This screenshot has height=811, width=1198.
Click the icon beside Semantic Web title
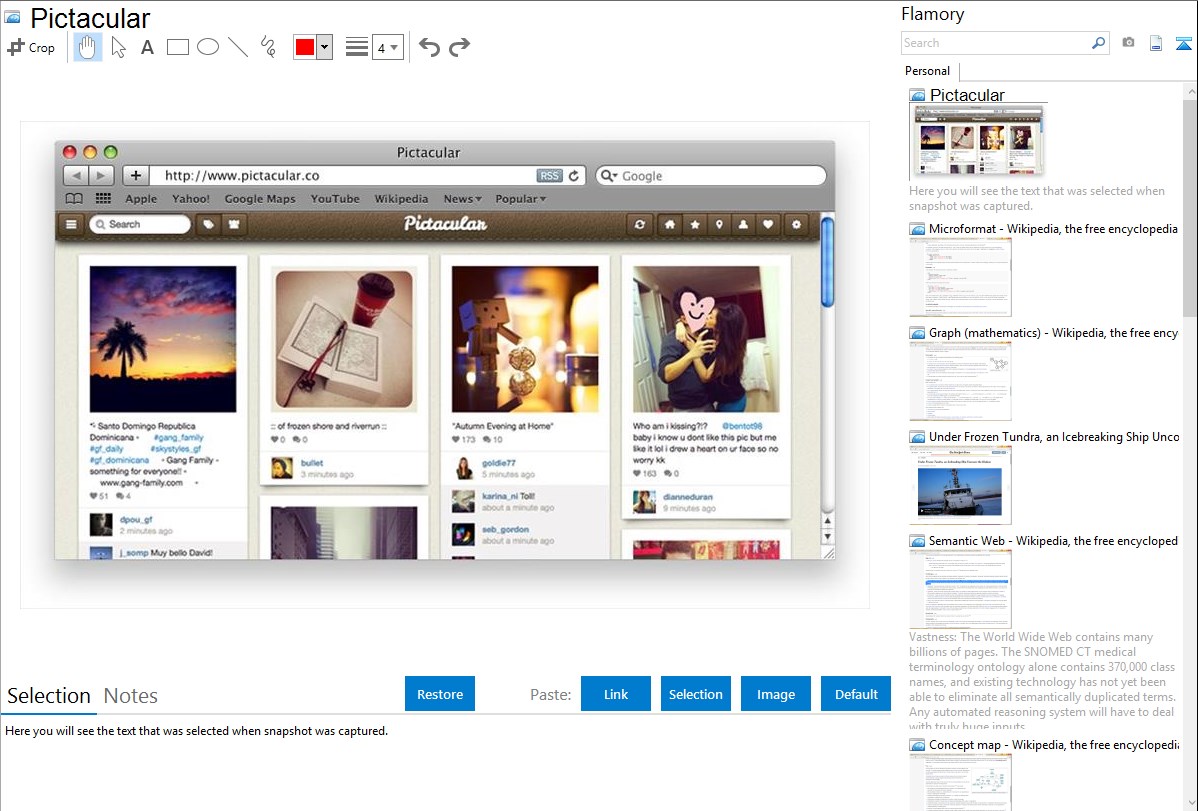917,541
